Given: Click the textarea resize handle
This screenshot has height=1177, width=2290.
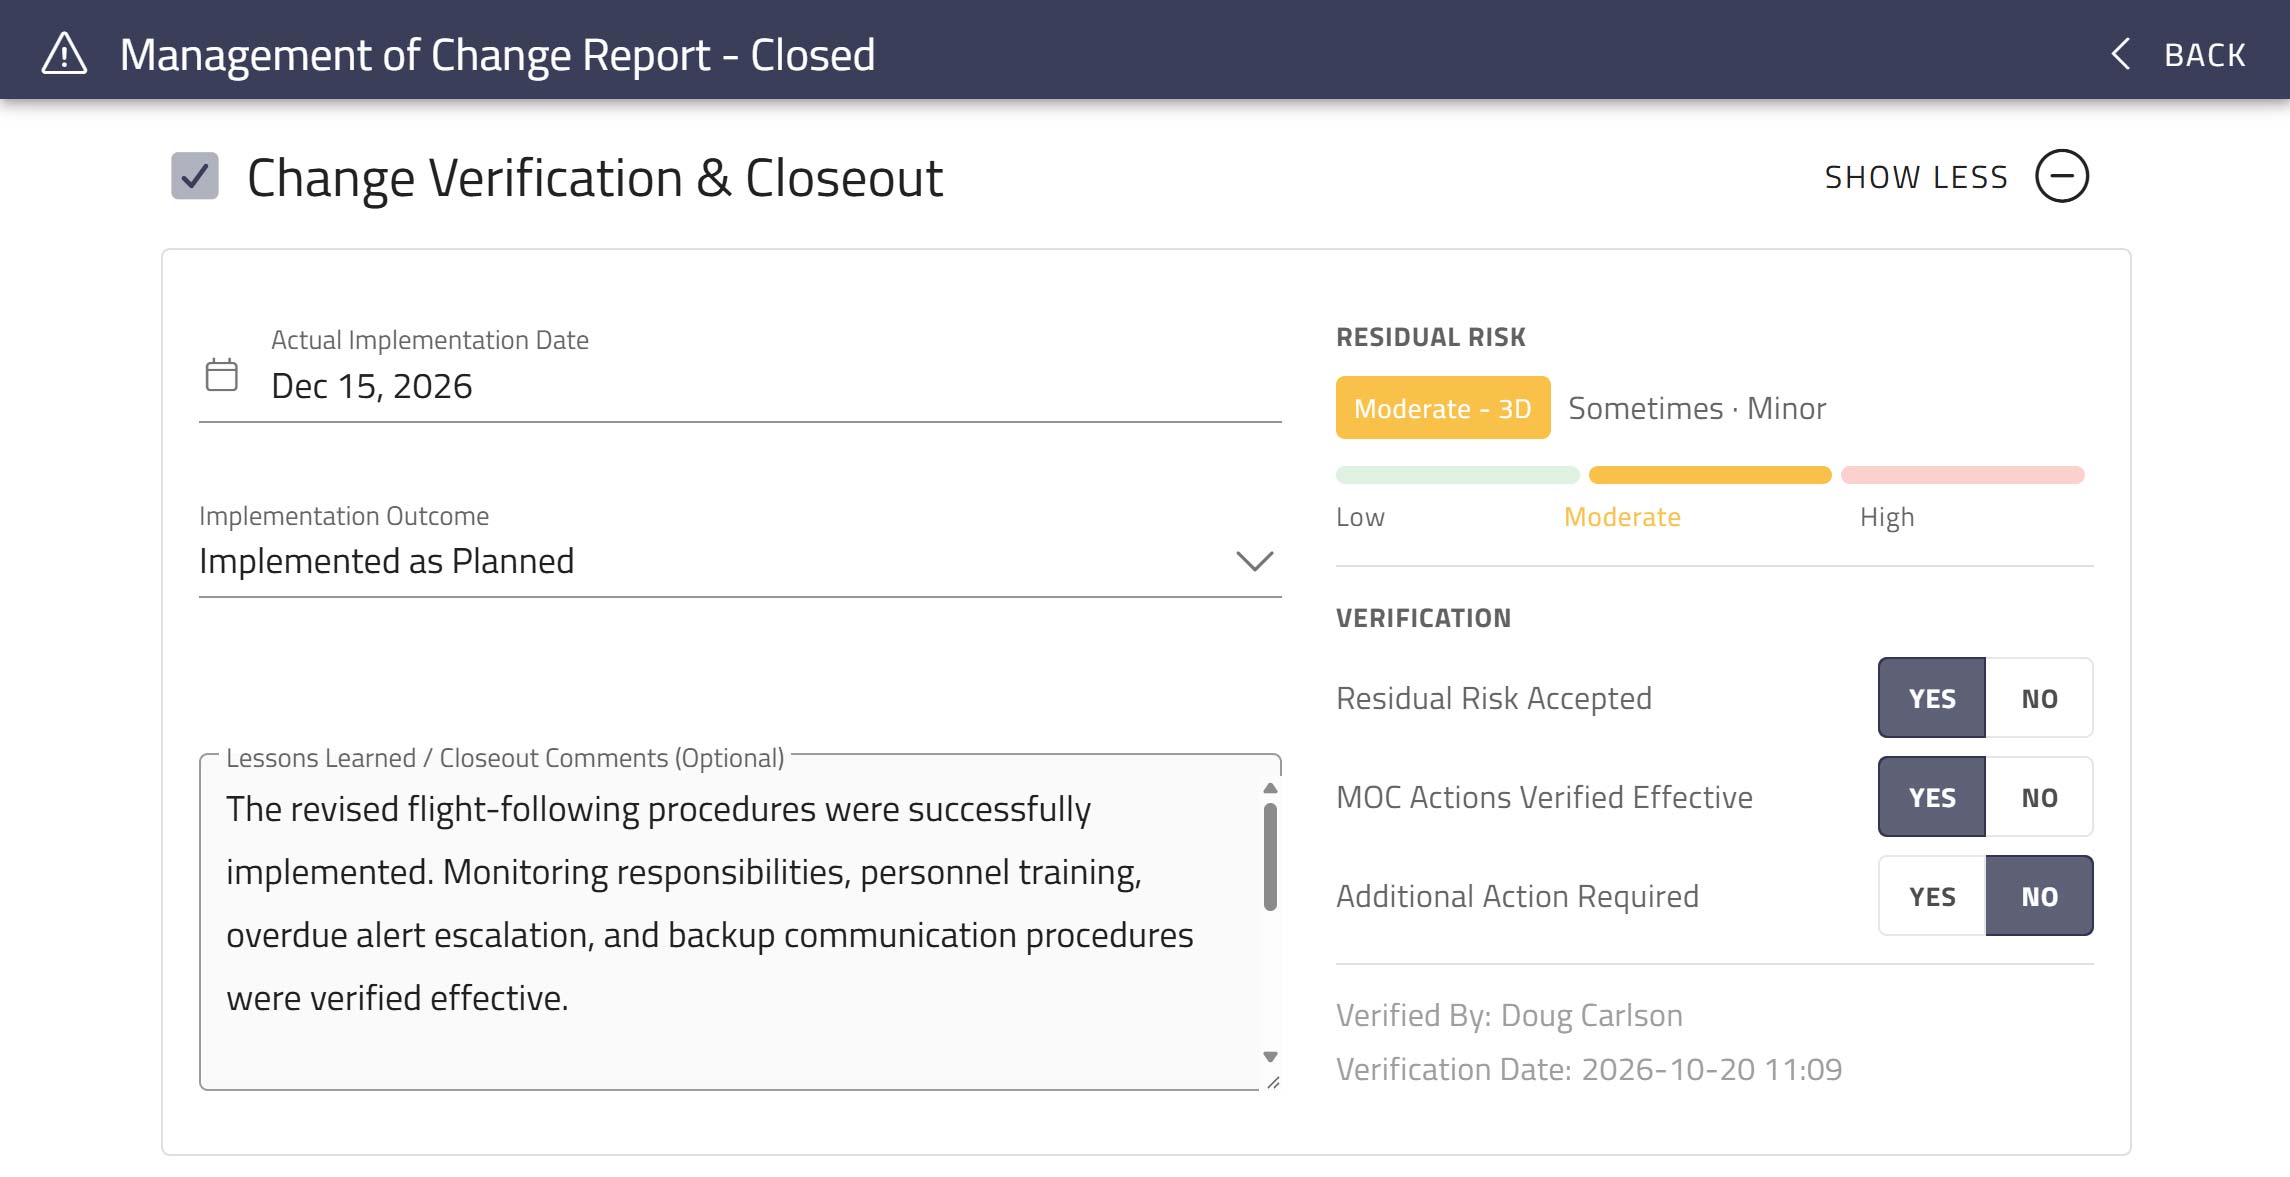Looking at the screenshot, I should 1273,1082.
